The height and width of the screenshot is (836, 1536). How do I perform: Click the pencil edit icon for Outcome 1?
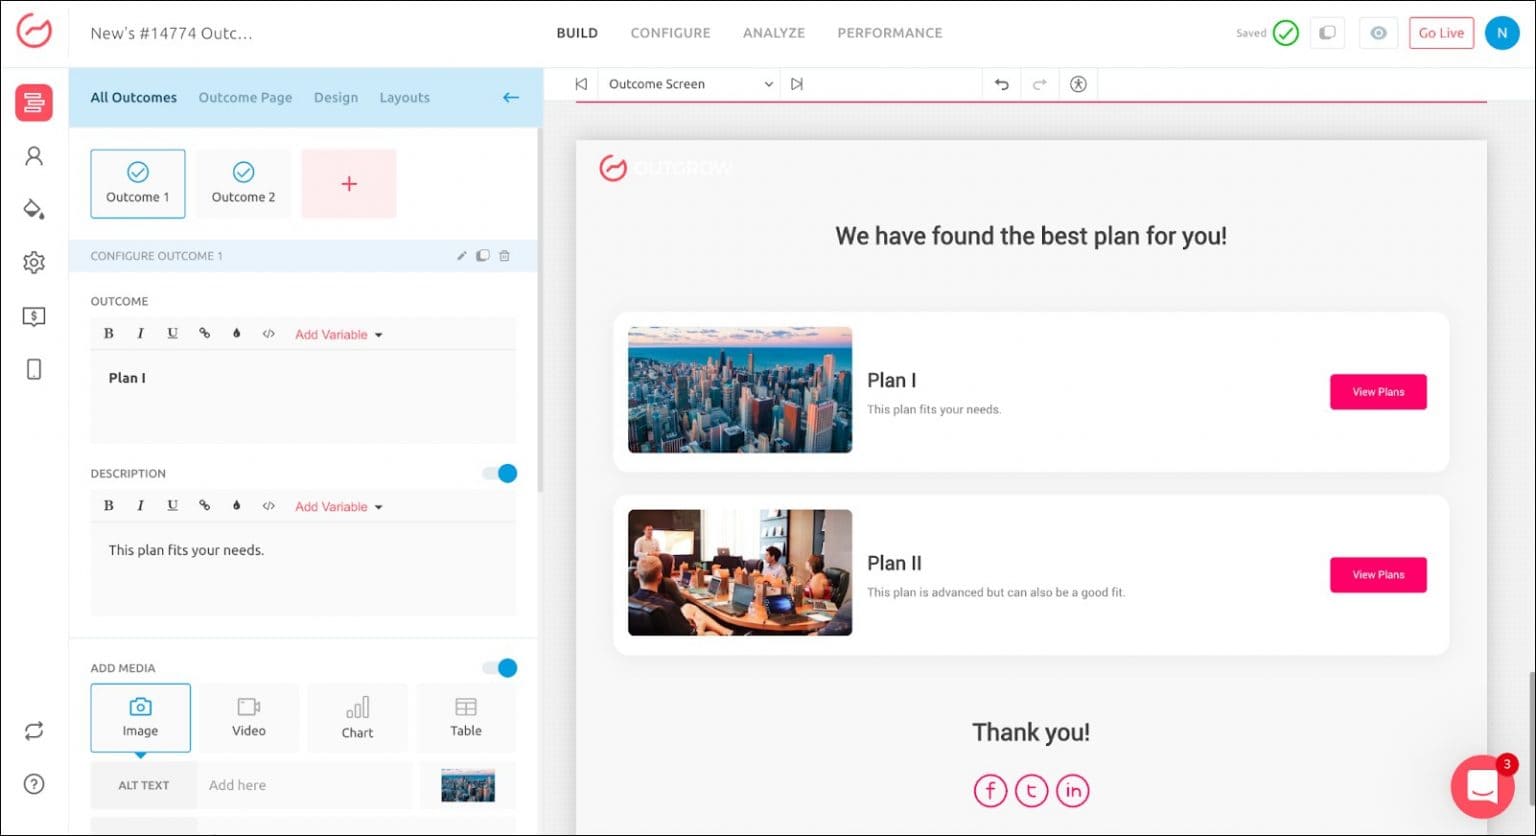(461, 256)
